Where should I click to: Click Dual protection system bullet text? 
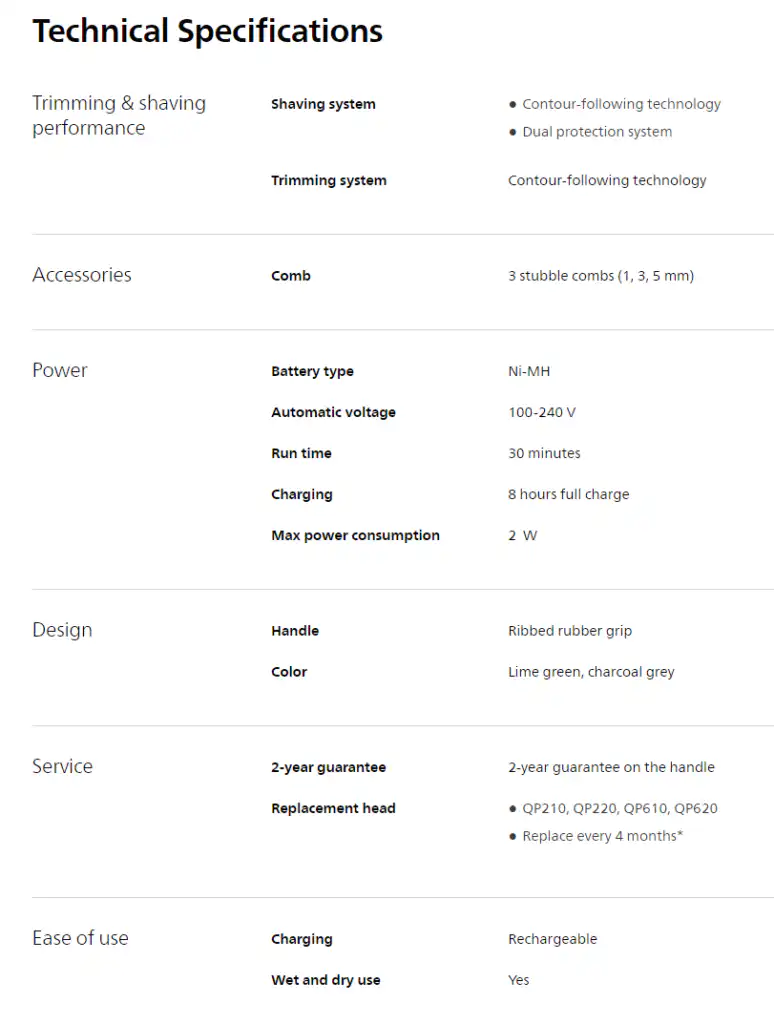click(597, 132)
